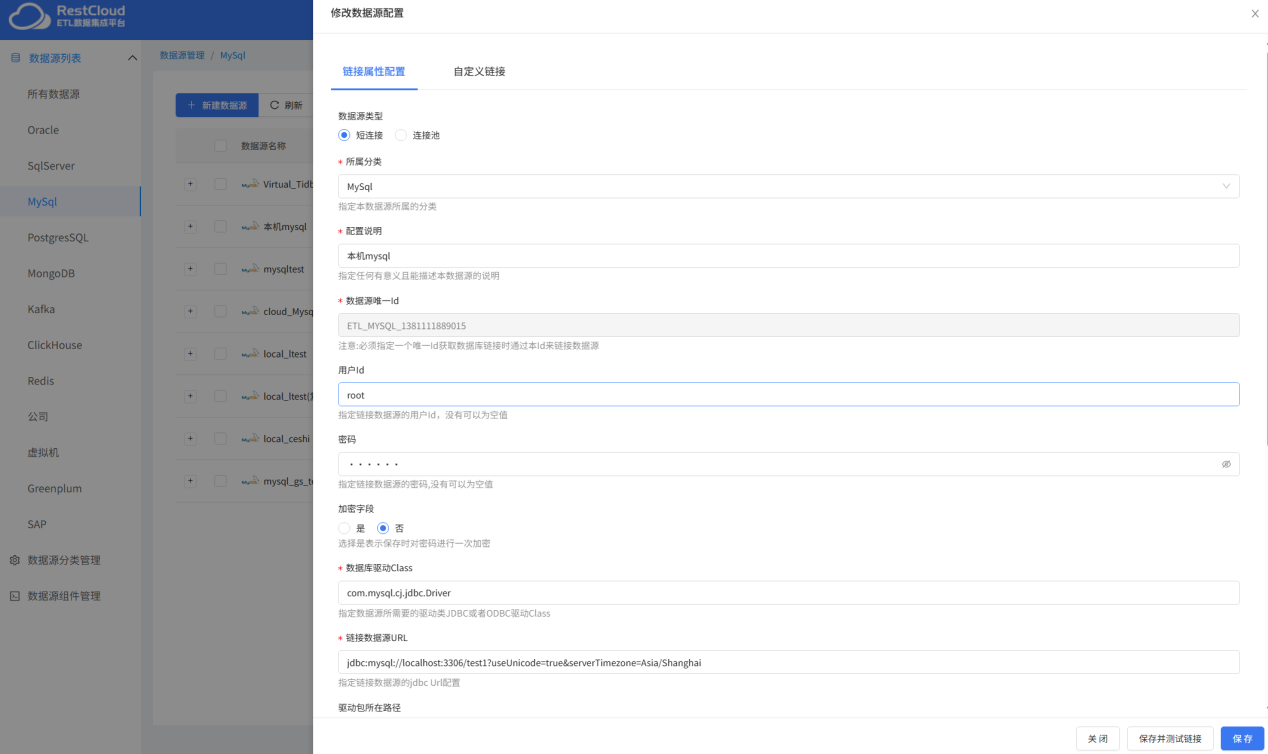
Task: Click MySQL icon of cloud_Mysql row
Action: (250, 312)
